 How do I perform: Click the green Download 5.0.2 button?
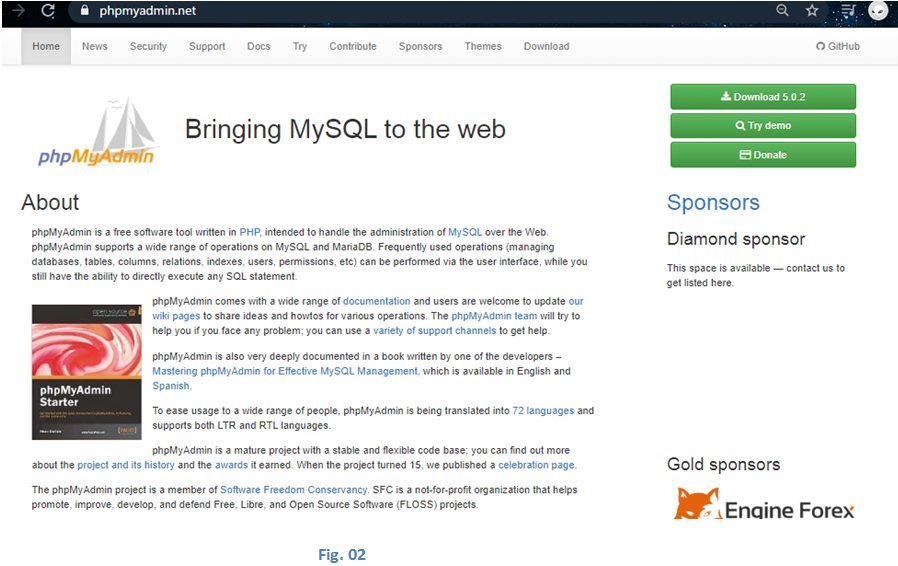click(x=763, y=97)
